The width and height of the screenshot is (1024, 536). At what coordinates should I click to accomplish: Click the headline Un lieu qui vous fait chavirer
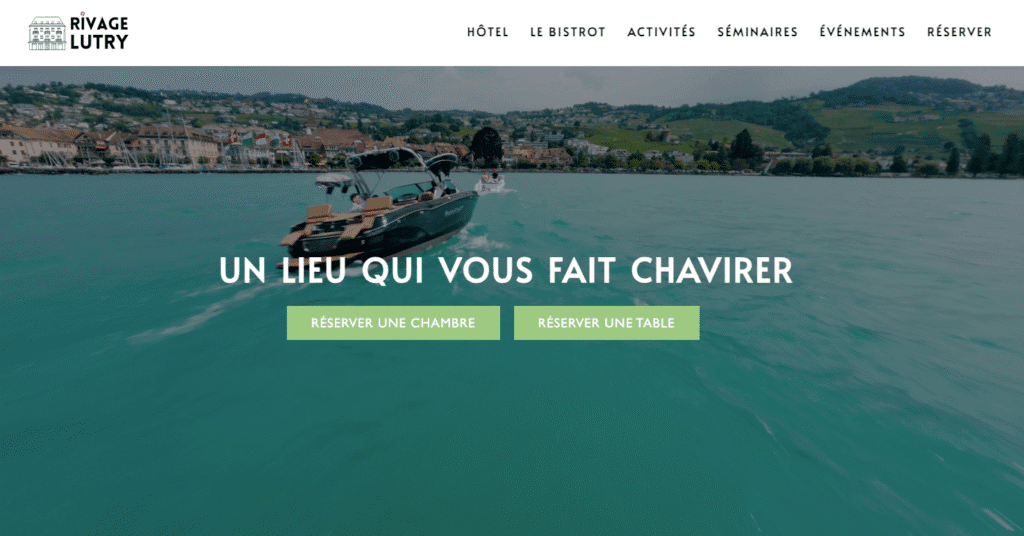coord(505,270)
